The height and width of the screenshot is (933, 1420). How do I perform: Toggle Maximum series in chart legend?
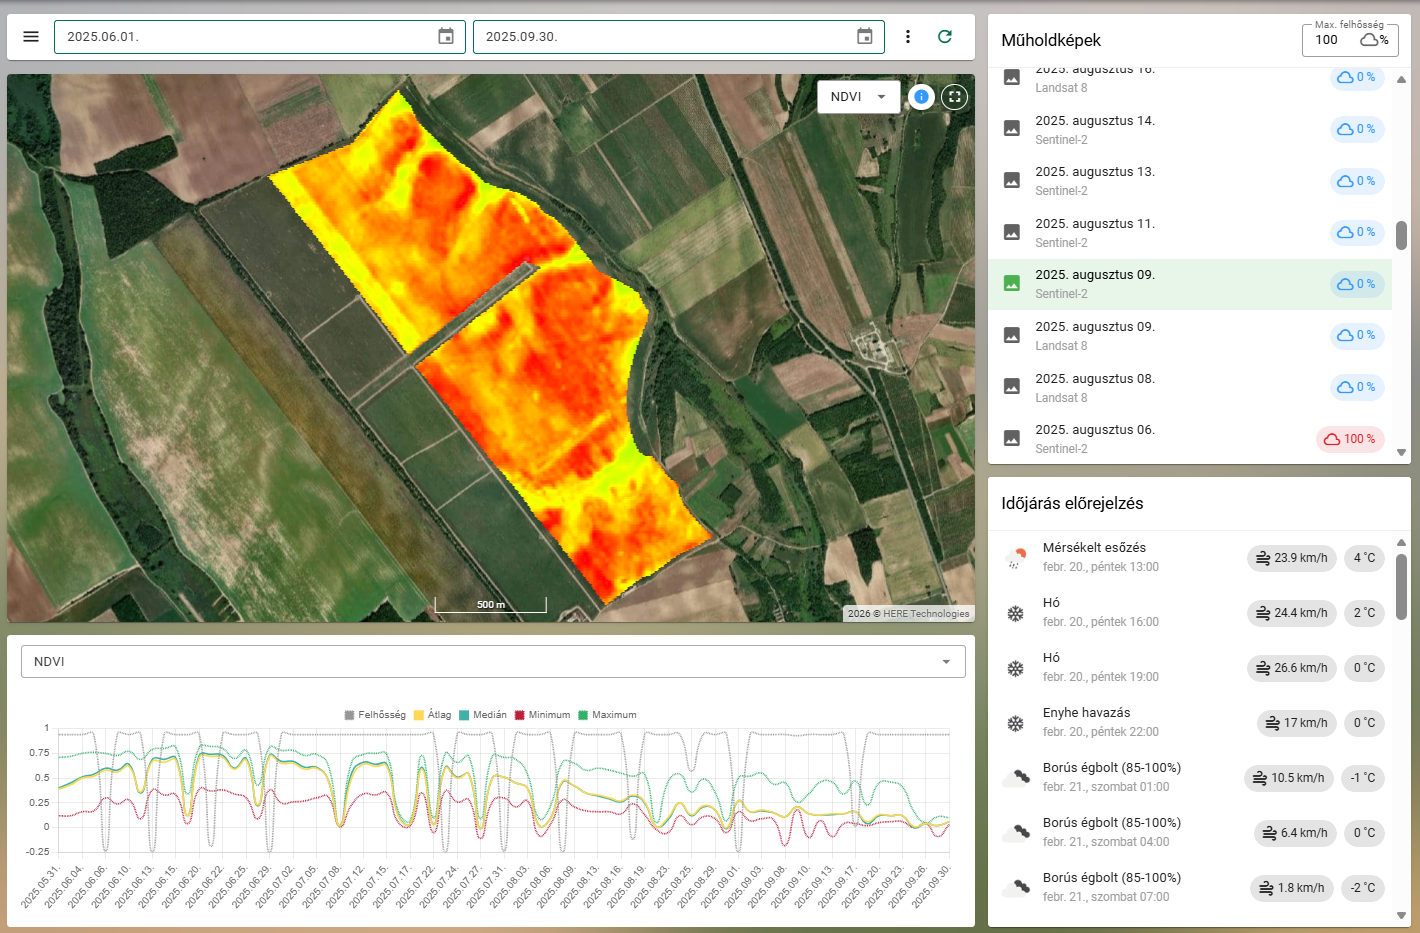point(607,715)
